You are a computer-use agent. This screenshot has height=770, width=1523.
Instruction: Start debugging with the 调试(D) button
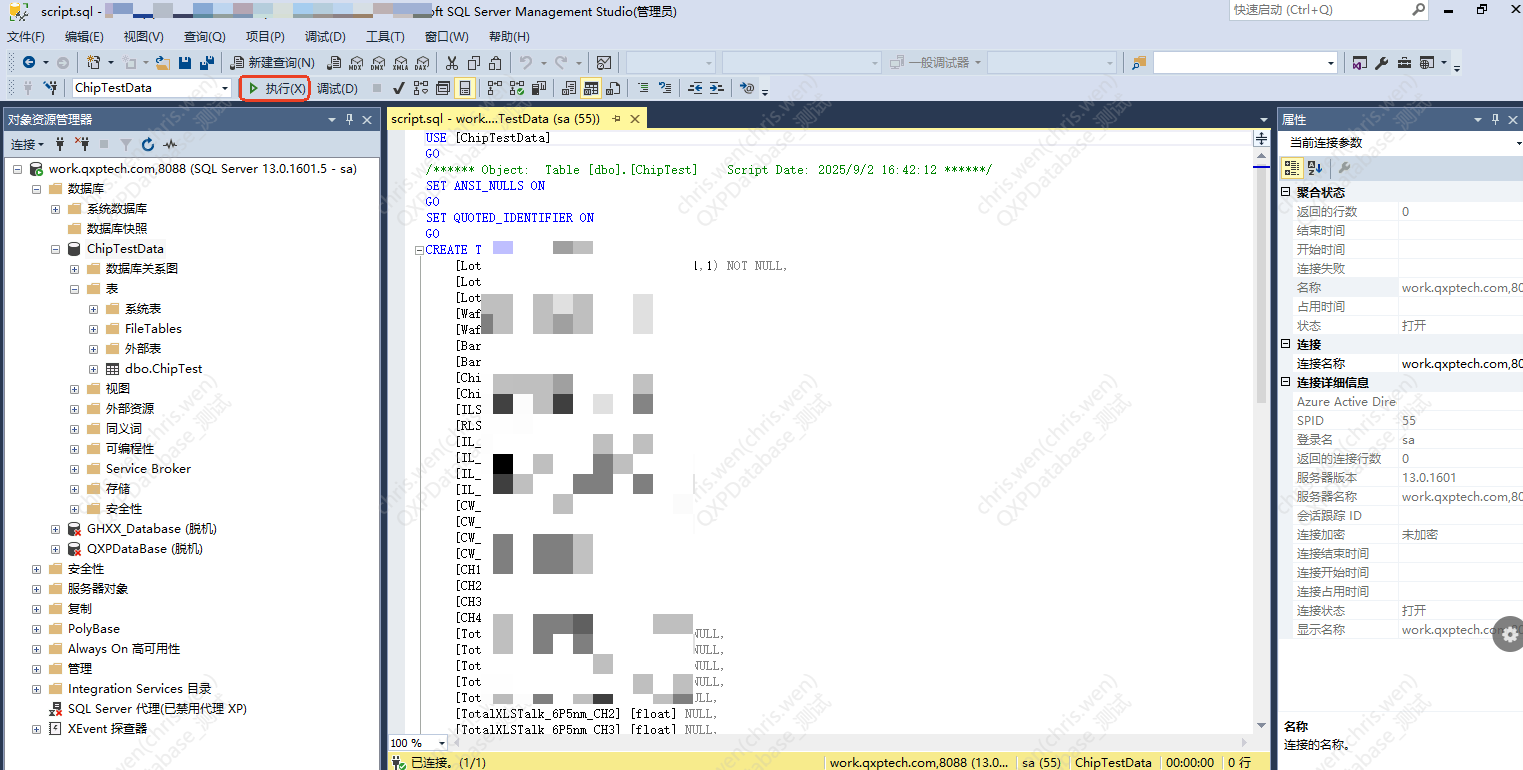[338, 88]
